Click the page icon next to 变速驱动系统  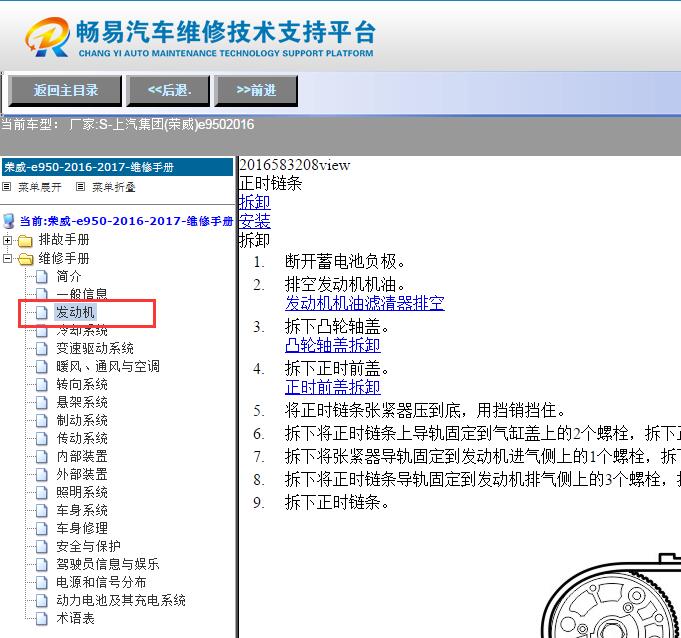point(42,349)
